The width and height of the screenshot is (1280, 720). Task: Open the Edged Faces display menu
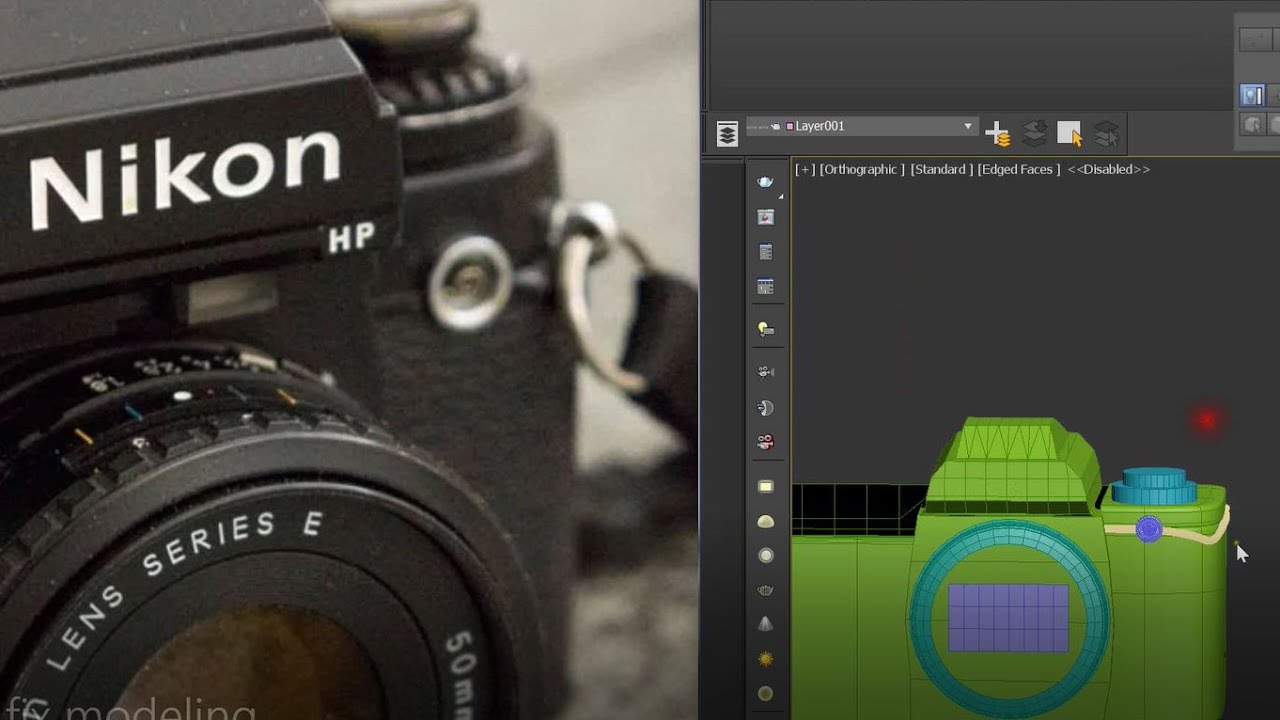1018,169
